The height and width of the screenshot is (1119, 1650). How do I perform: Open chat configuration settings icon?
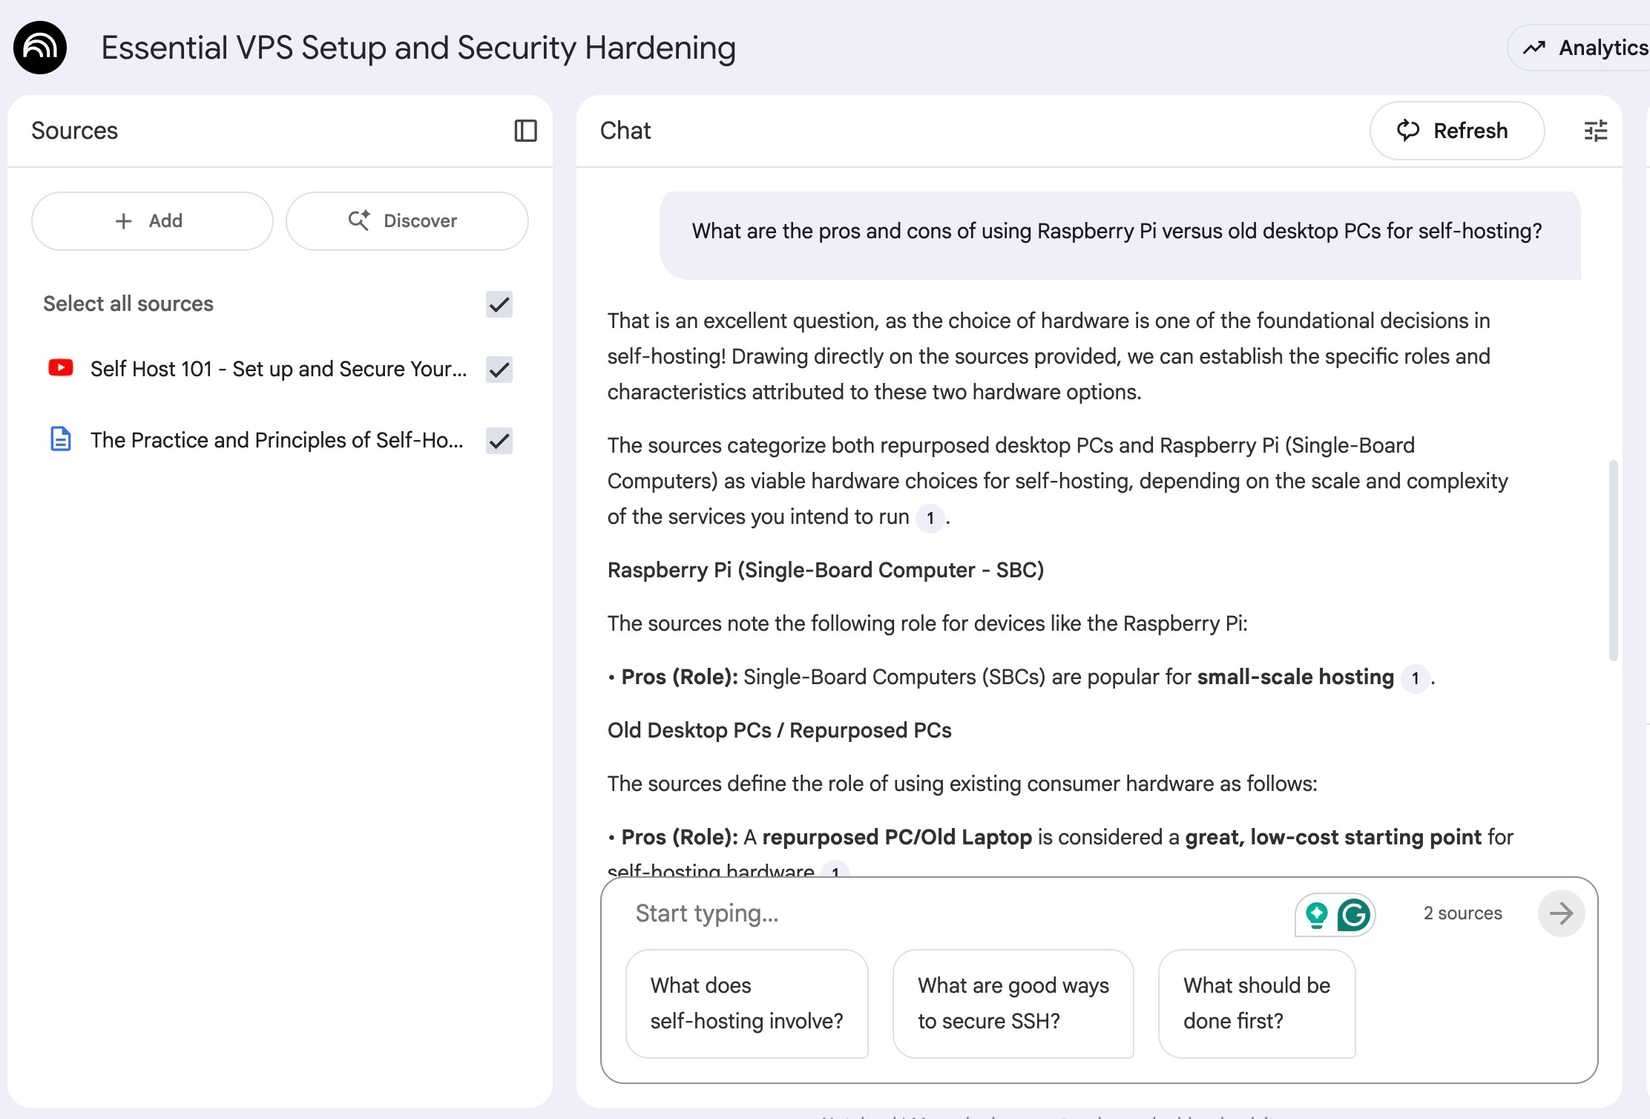click(x=1595, y=131)
